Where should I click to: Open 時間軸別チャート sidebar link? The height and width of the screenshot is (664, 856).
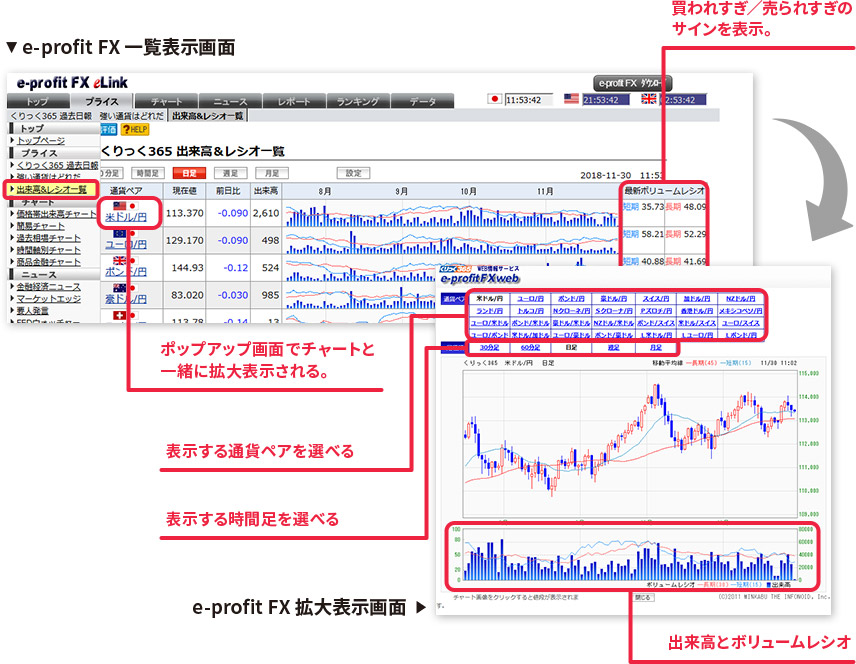(48, 250)
